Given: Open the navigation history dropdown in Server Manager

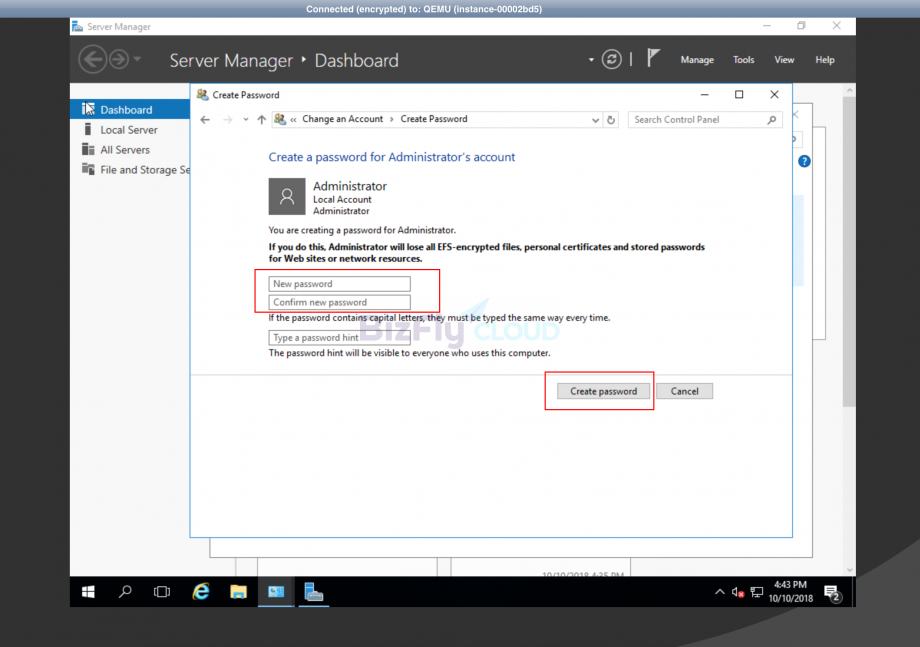Looking at the screenshot, I should point(137,59).
